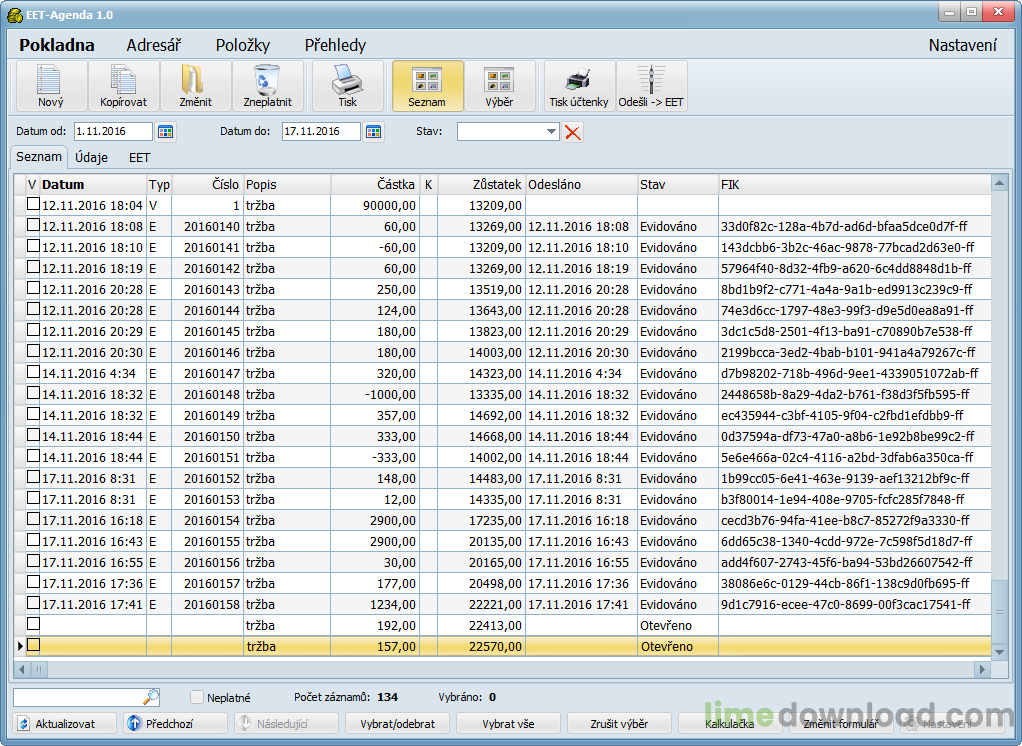Tick the checkbox for the 90000,00 row

(x=33, y=205)
